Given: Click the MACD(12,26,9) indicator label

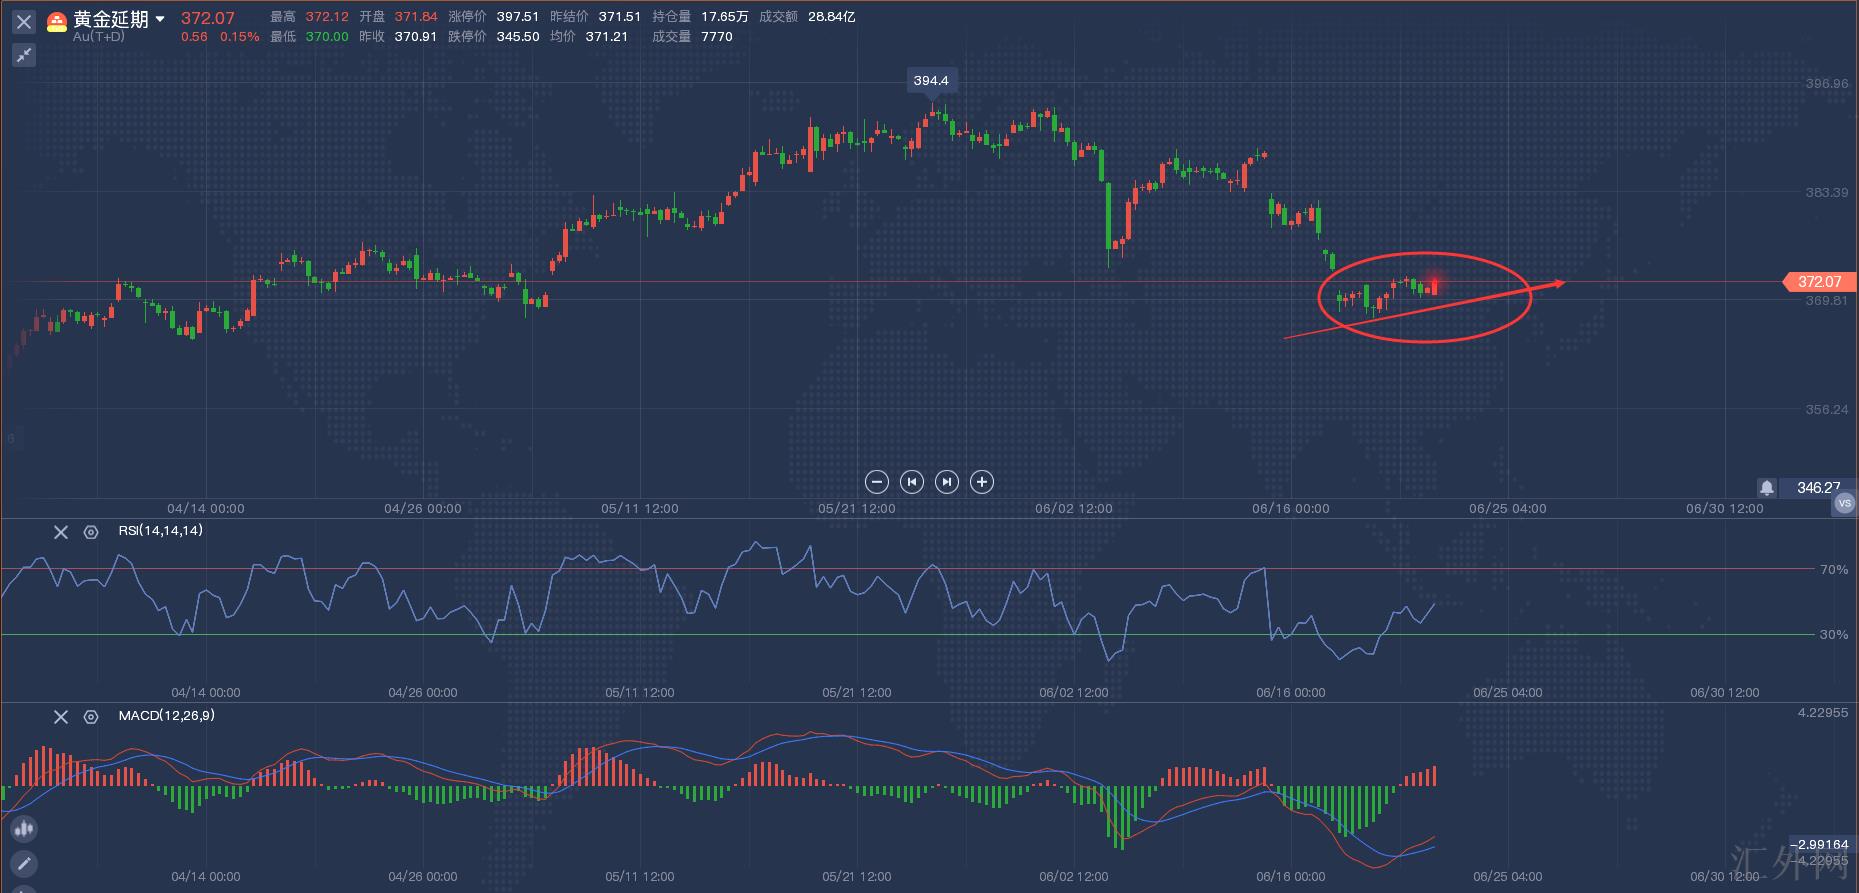Looking at the screenshot, I should pos(166,716).
